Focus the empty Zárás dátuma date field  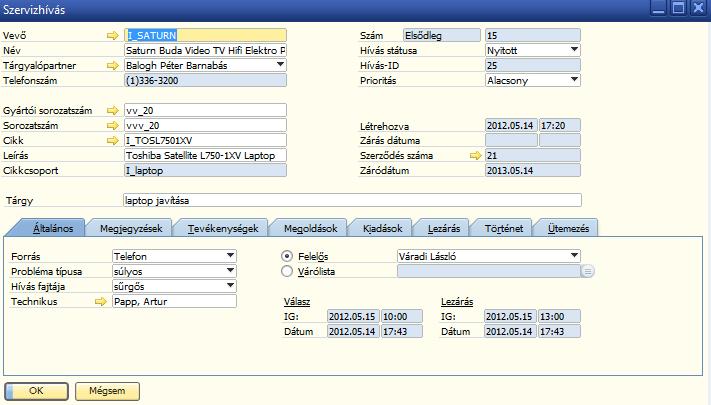[x=511, y=141]
